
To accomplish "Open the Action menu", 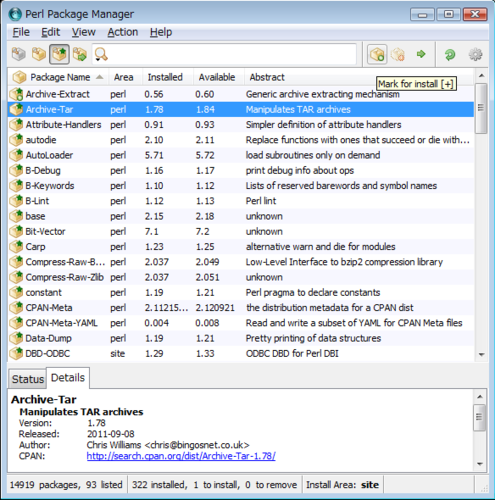I will point(123,32).
